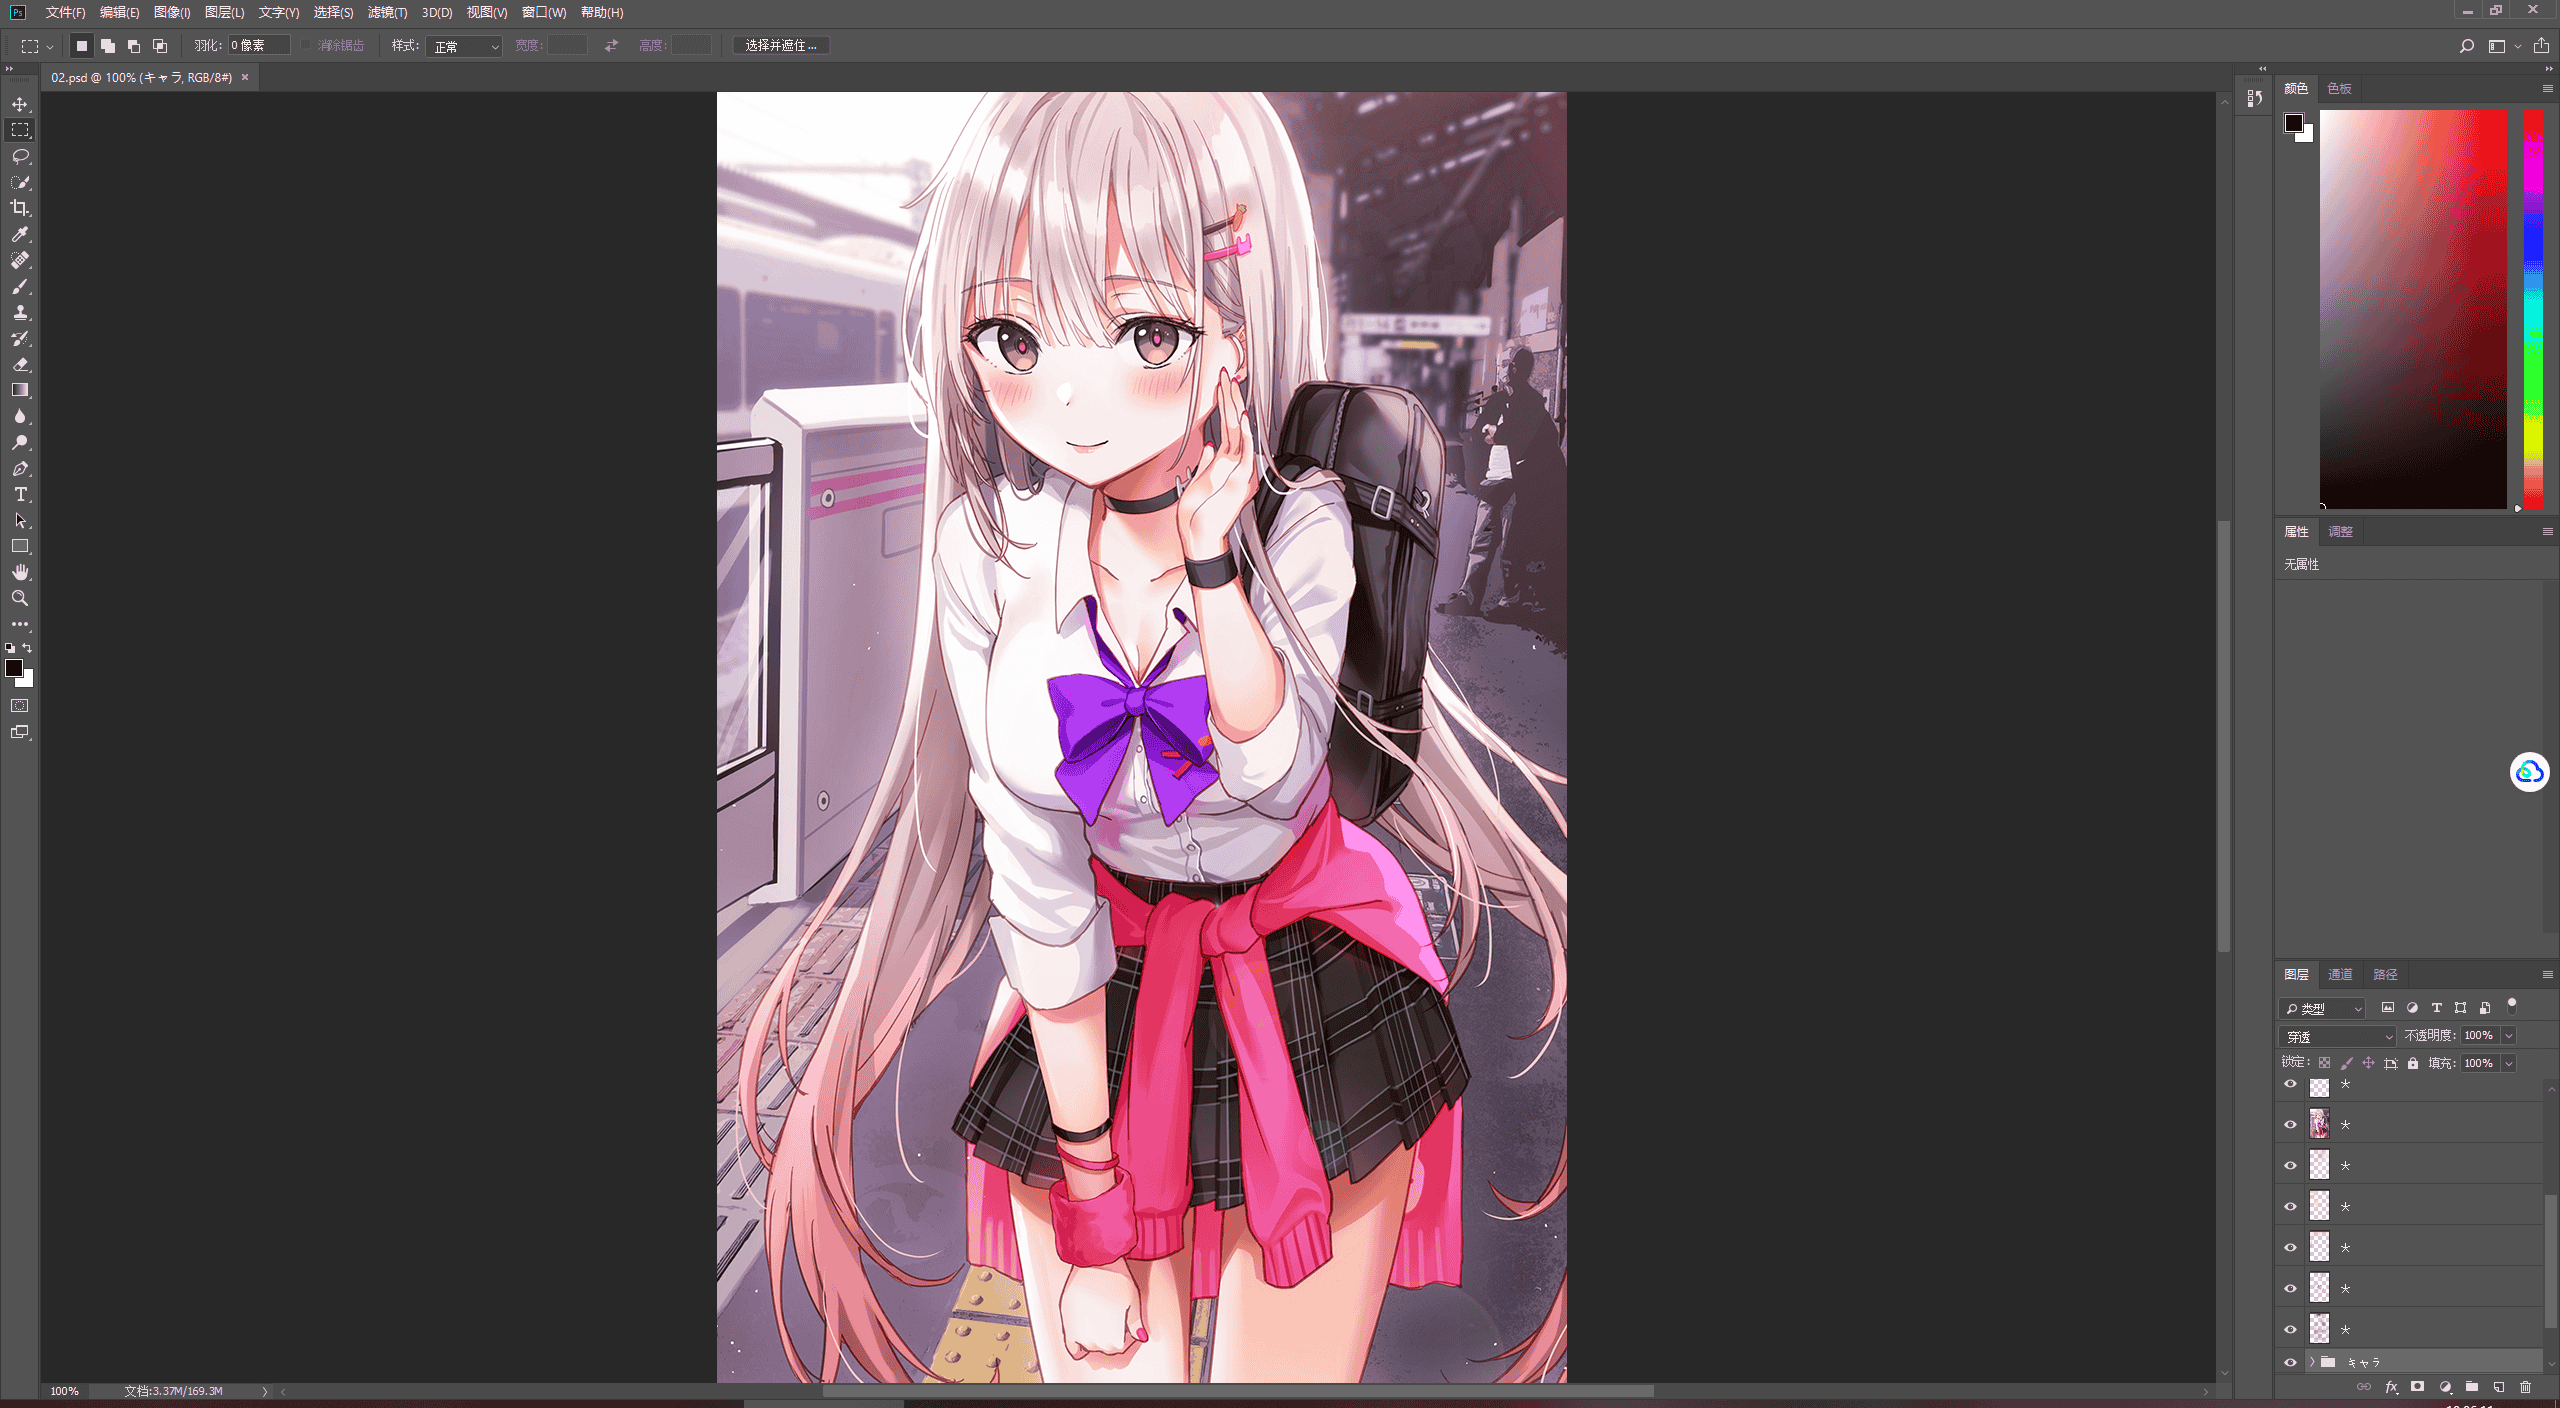Swap foreground and background colors
This screenshot has width=2560, height=1408.
click(x=28, y=648)
